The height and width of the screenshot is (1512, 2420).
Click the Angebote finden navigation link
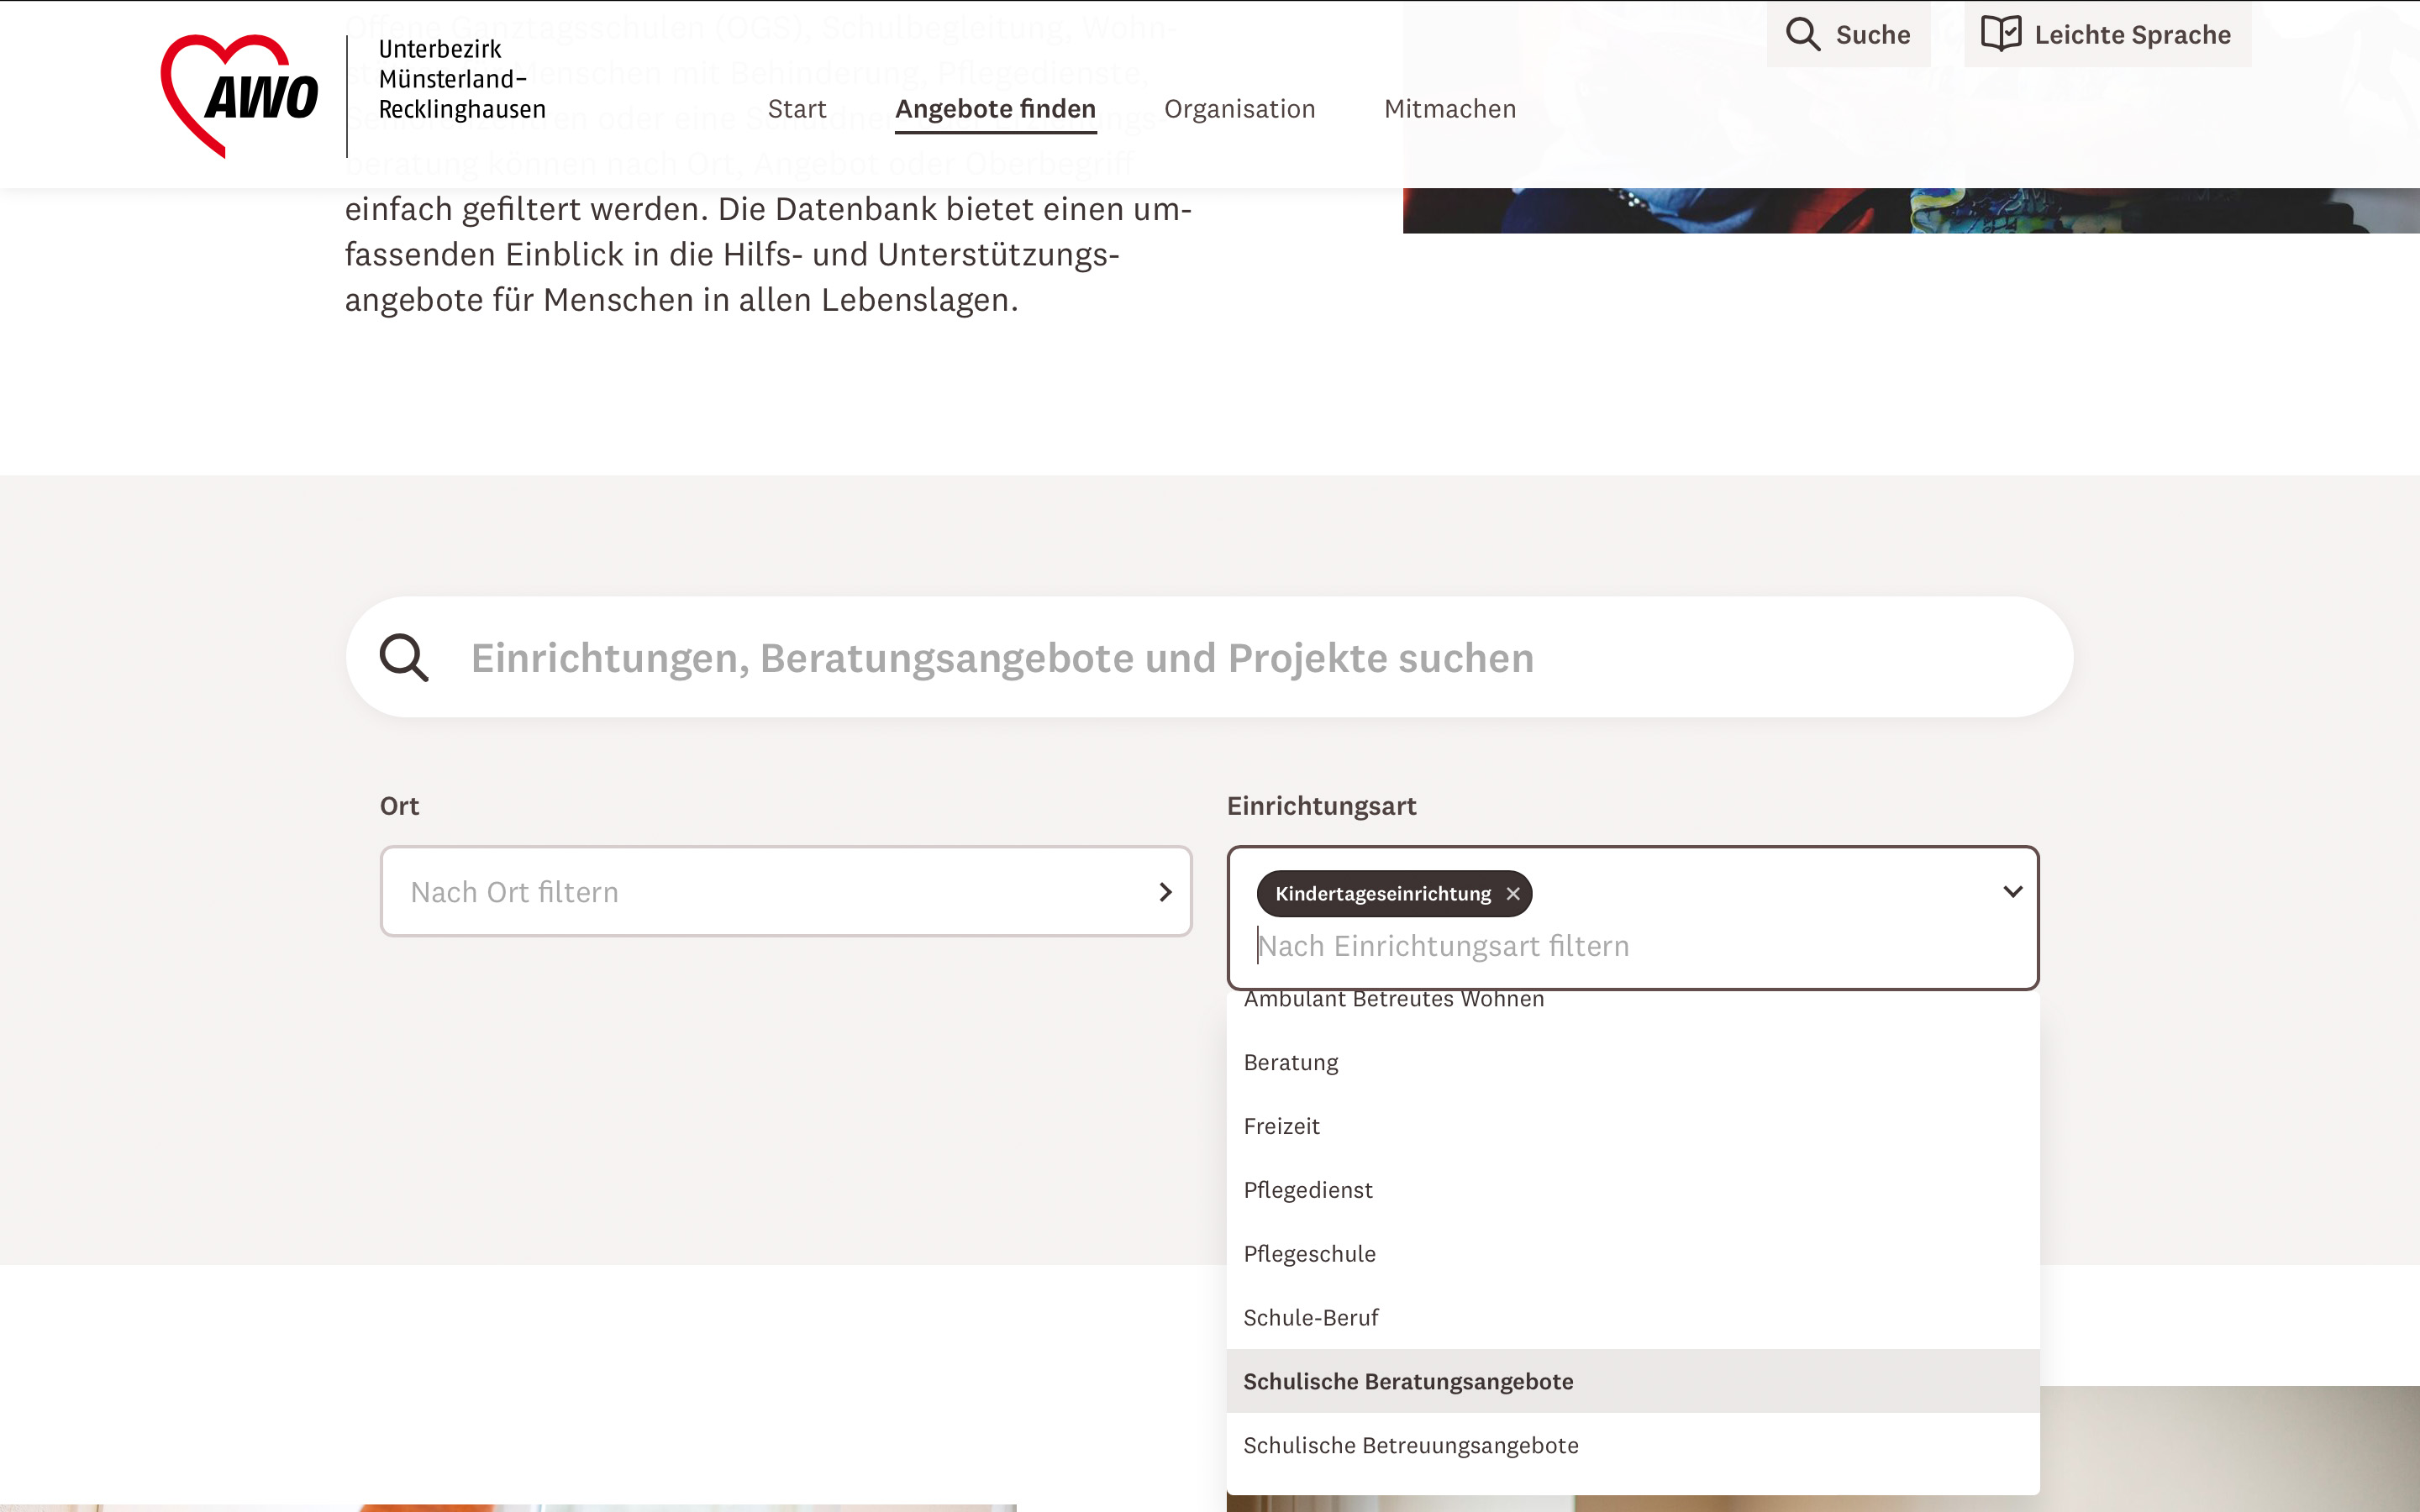click(x=995, y=108)
